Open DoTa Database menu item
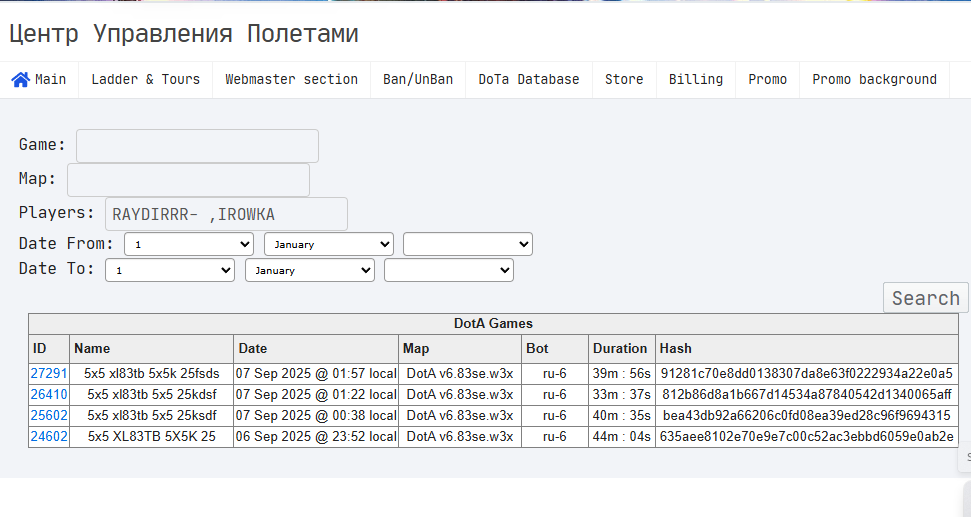Screen dimensions: 971x517 pyautogui.click(x=529, y=80)
